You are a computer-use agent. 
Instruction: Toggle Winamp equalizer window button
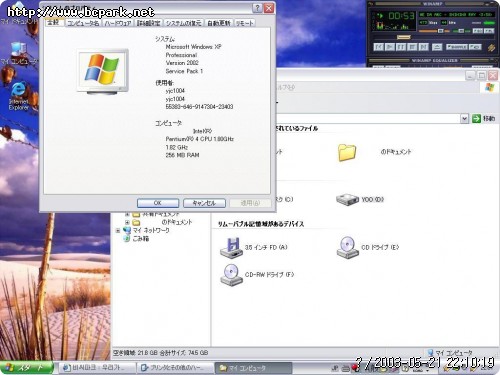click(478, 31)
